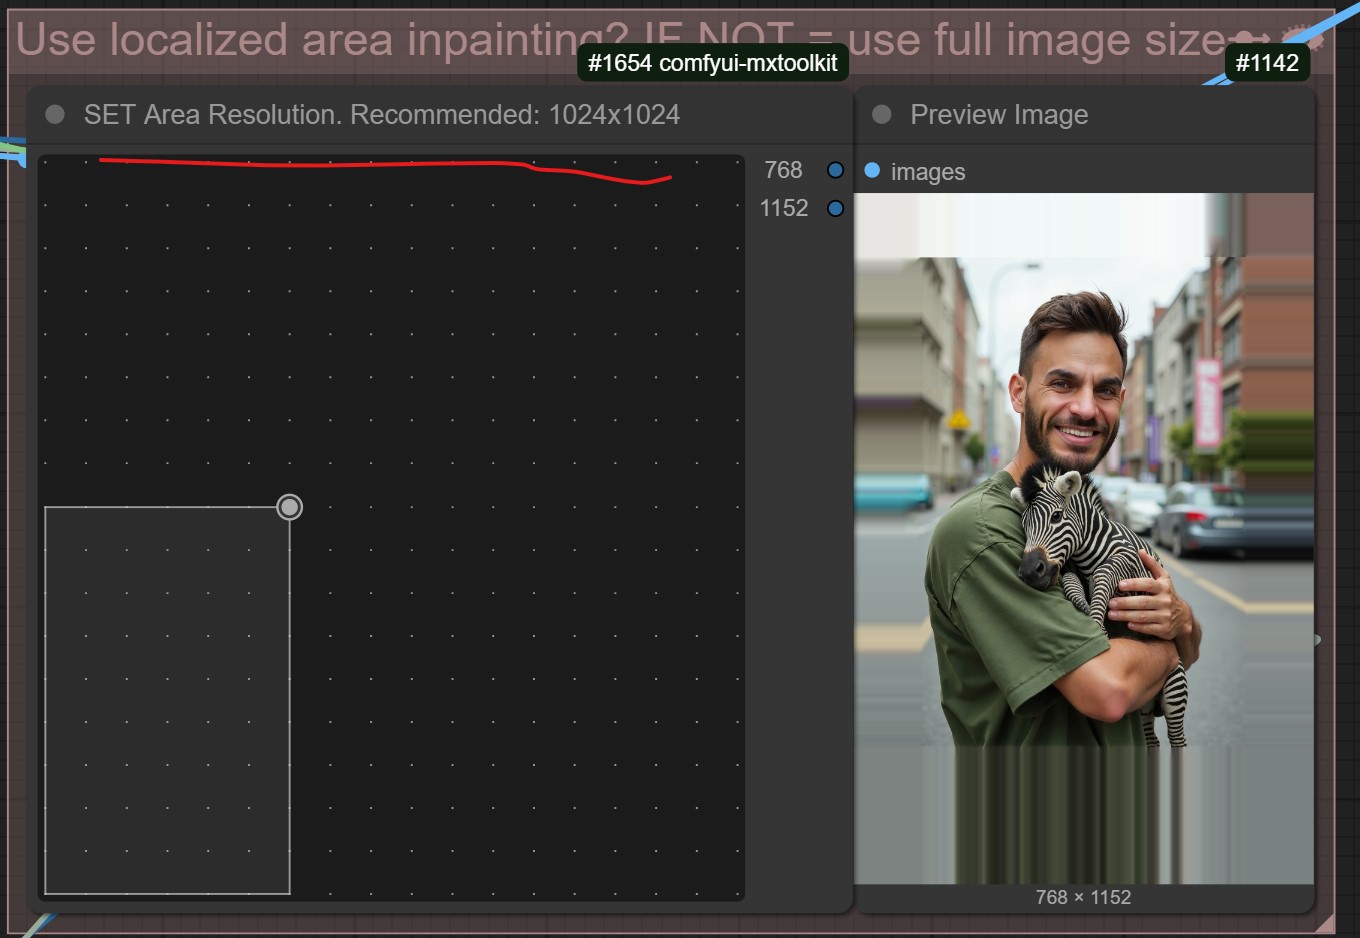Click the 768 output port
Viewport: 1360px width, 938px height.
835,171
